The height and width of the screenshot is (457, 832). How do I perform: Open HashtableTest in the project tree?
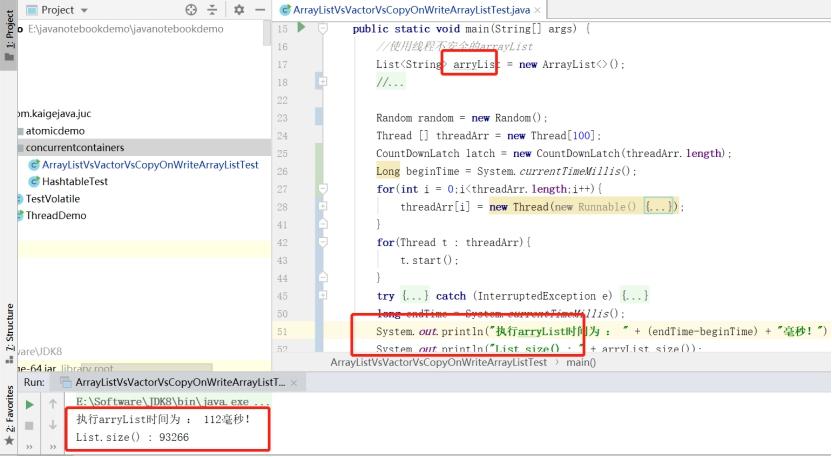tap(75, 182)
